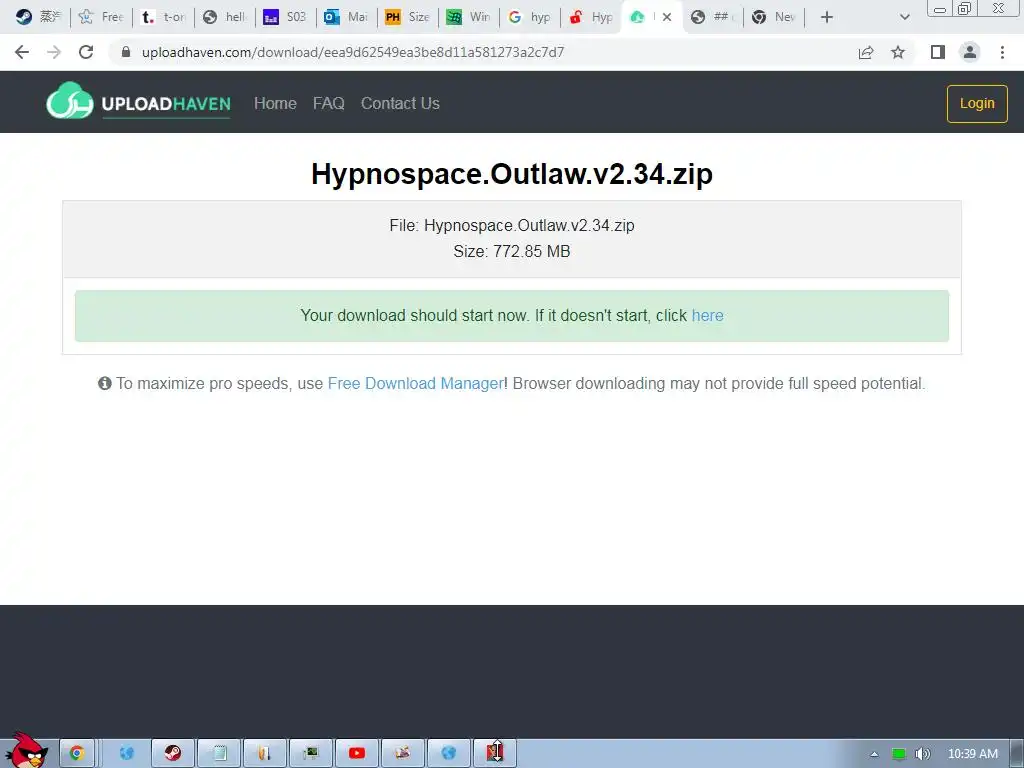Click 'here' to start download manually
1024x768 pixels.
(707, 315)
